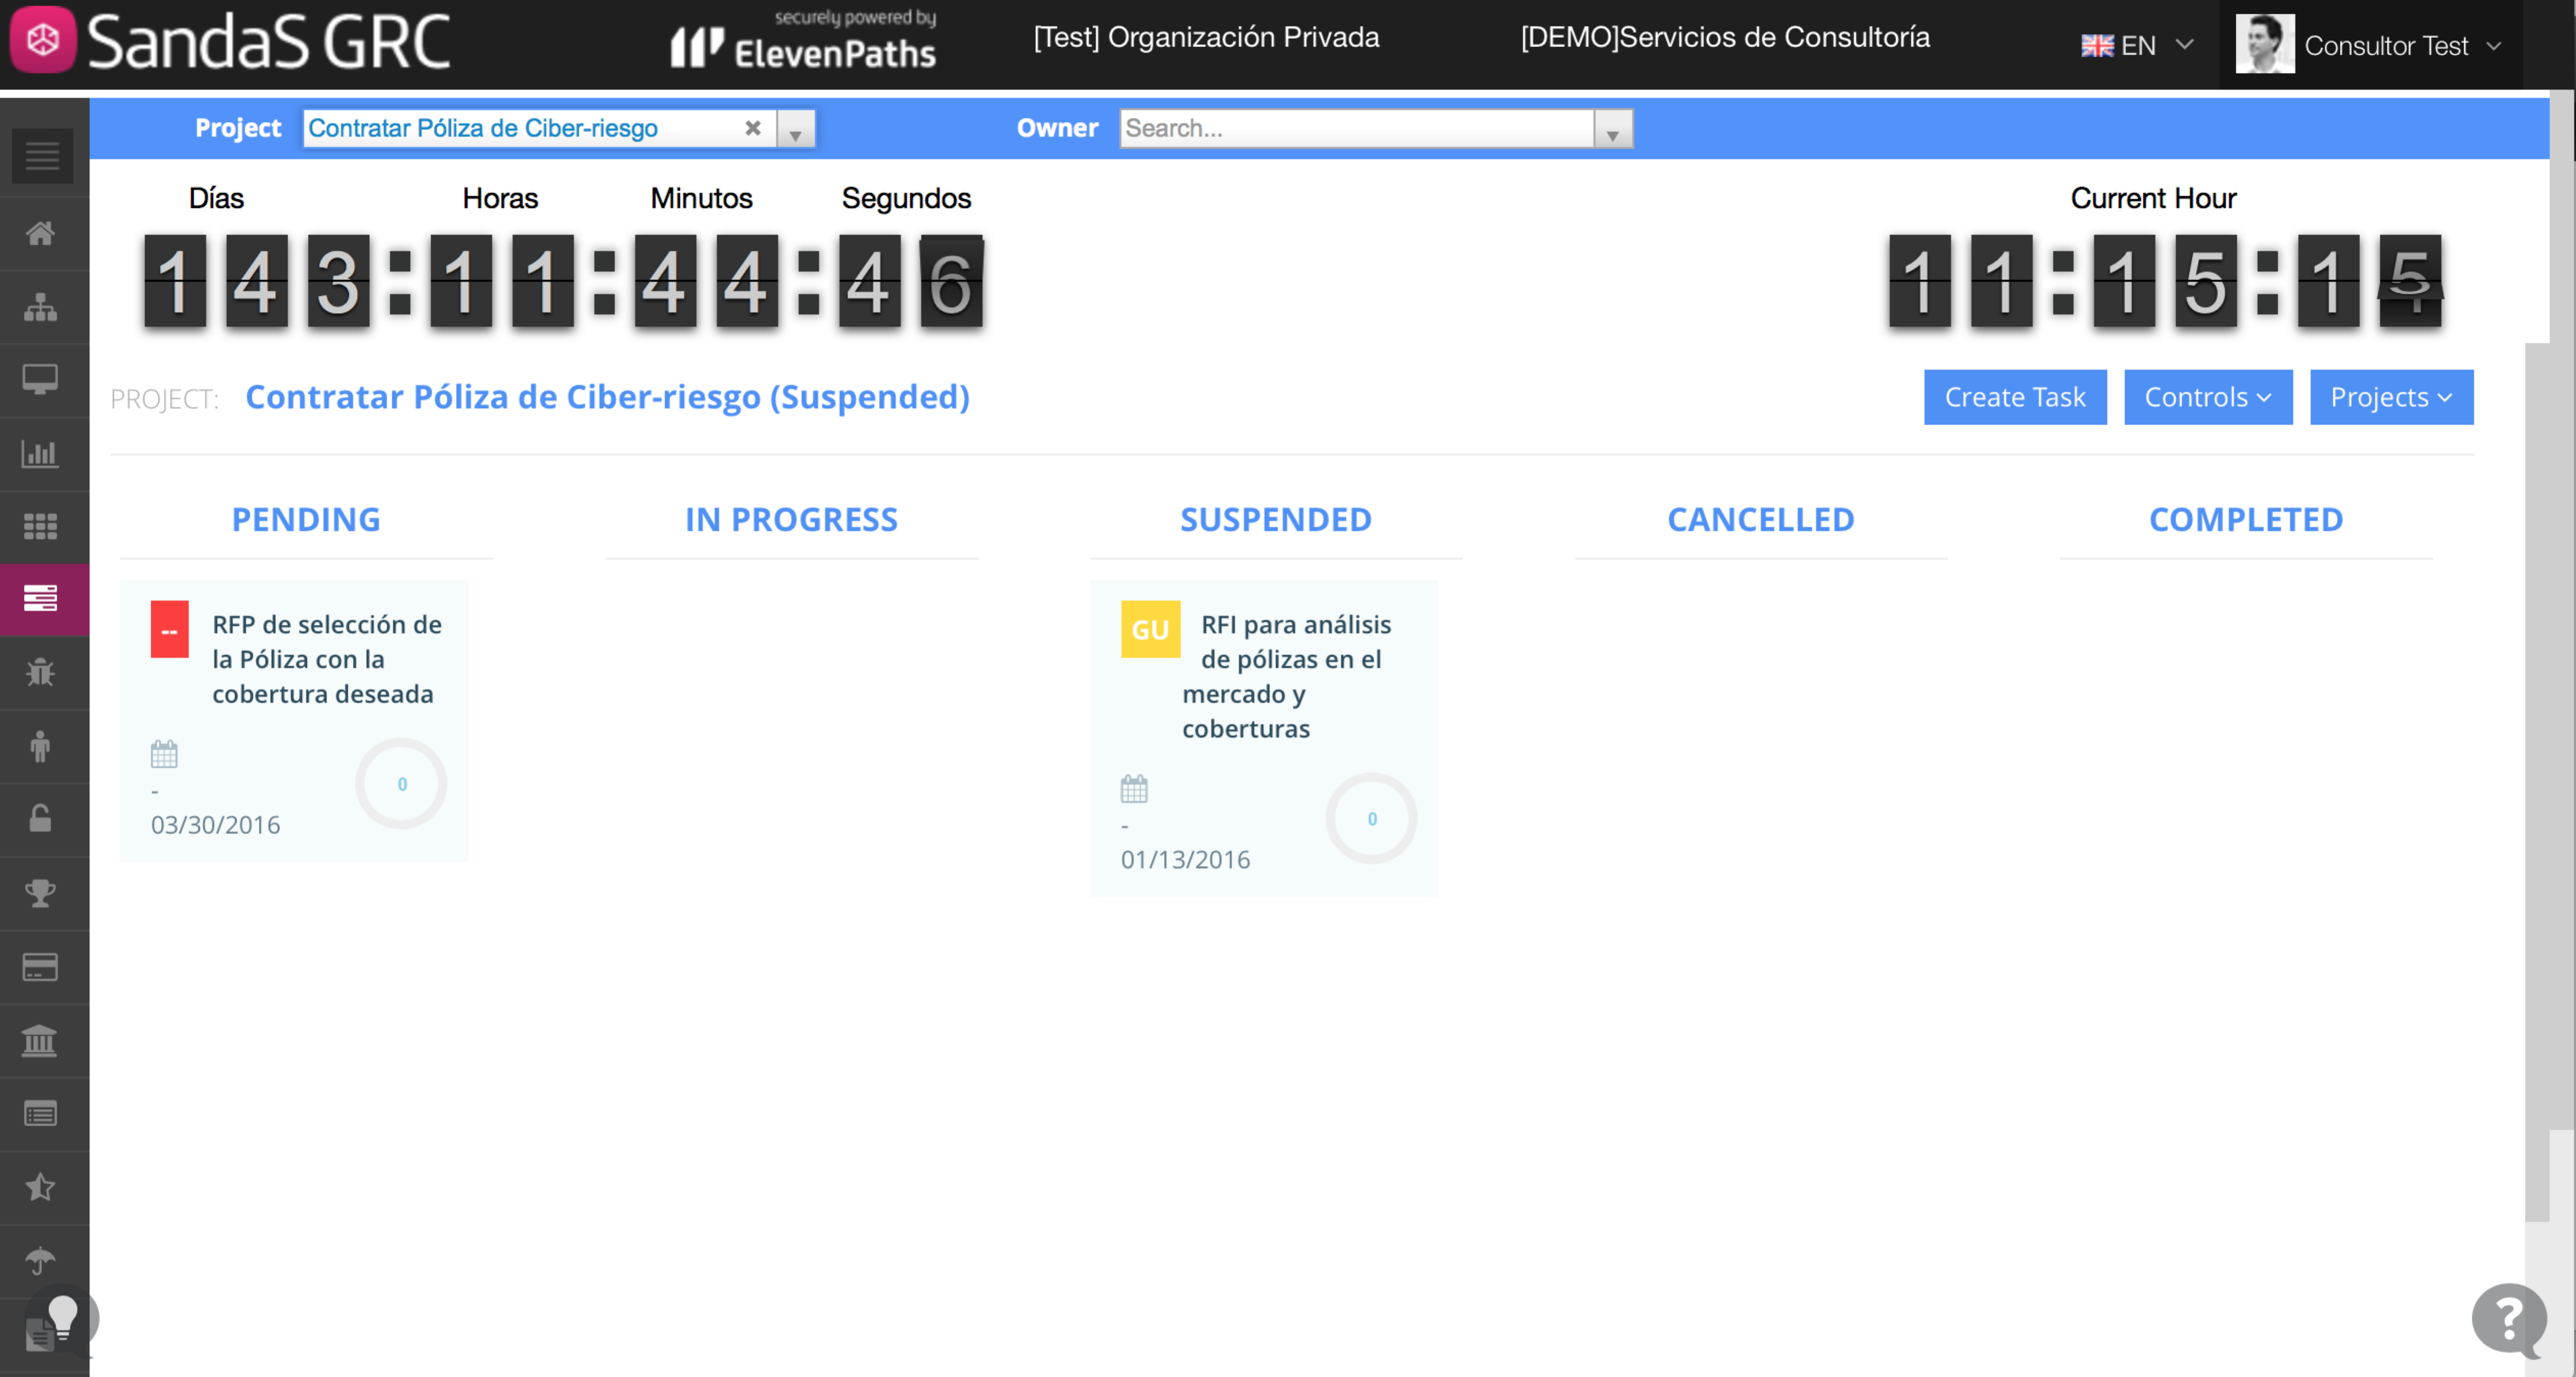Click the home icon in sidebar
This screenshot has width=2576, height=1377.
coord(41,234)
